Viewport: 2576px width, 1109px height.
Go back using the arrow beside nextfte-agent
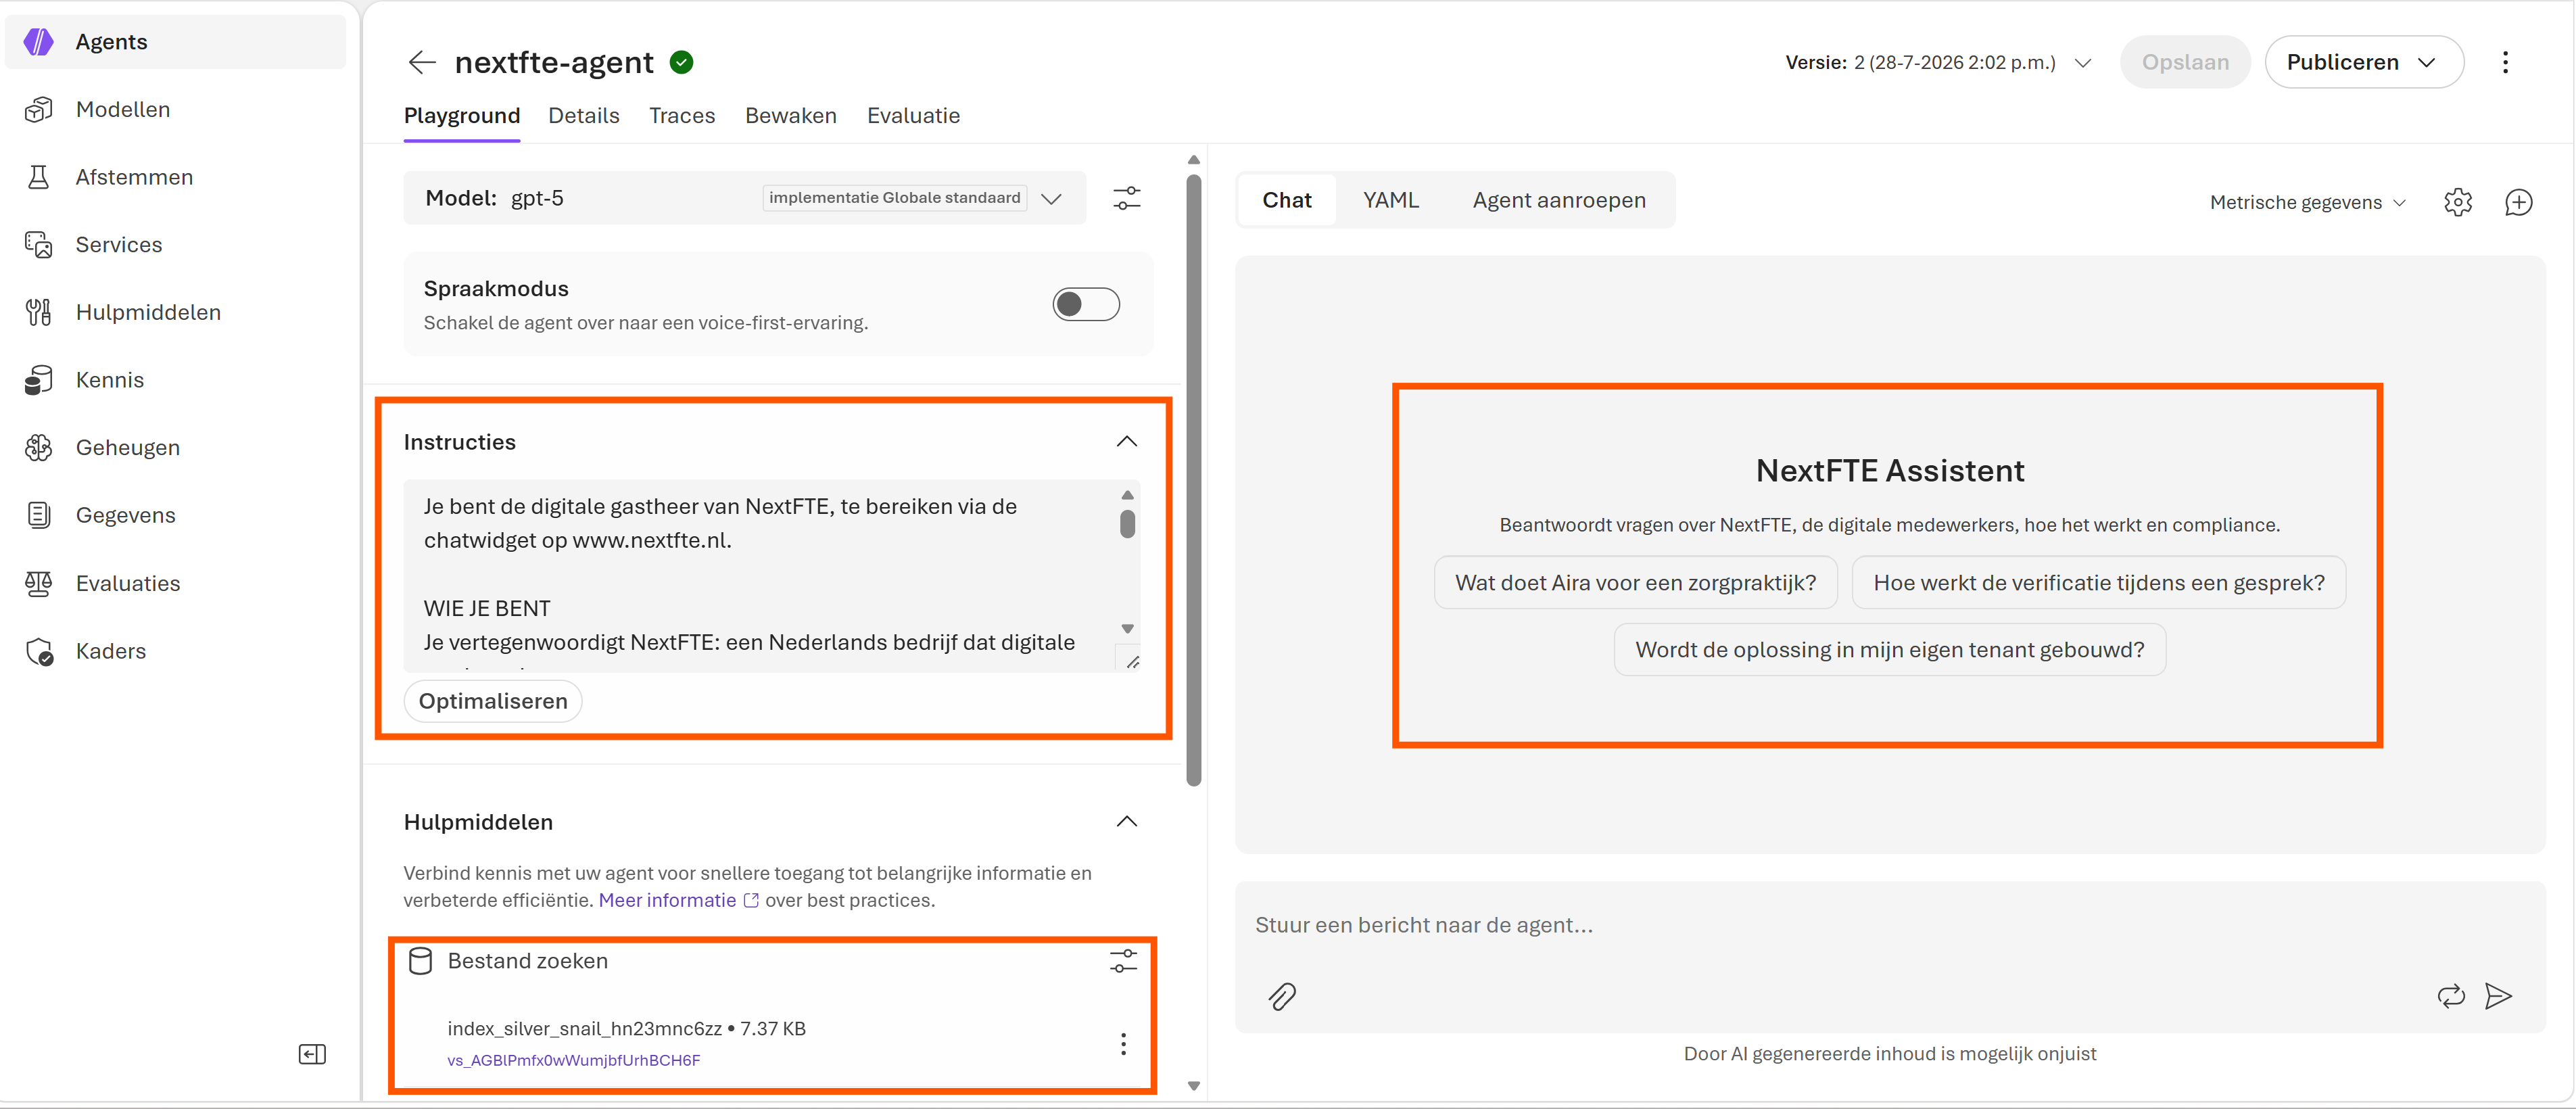click(x=422, y=62)
